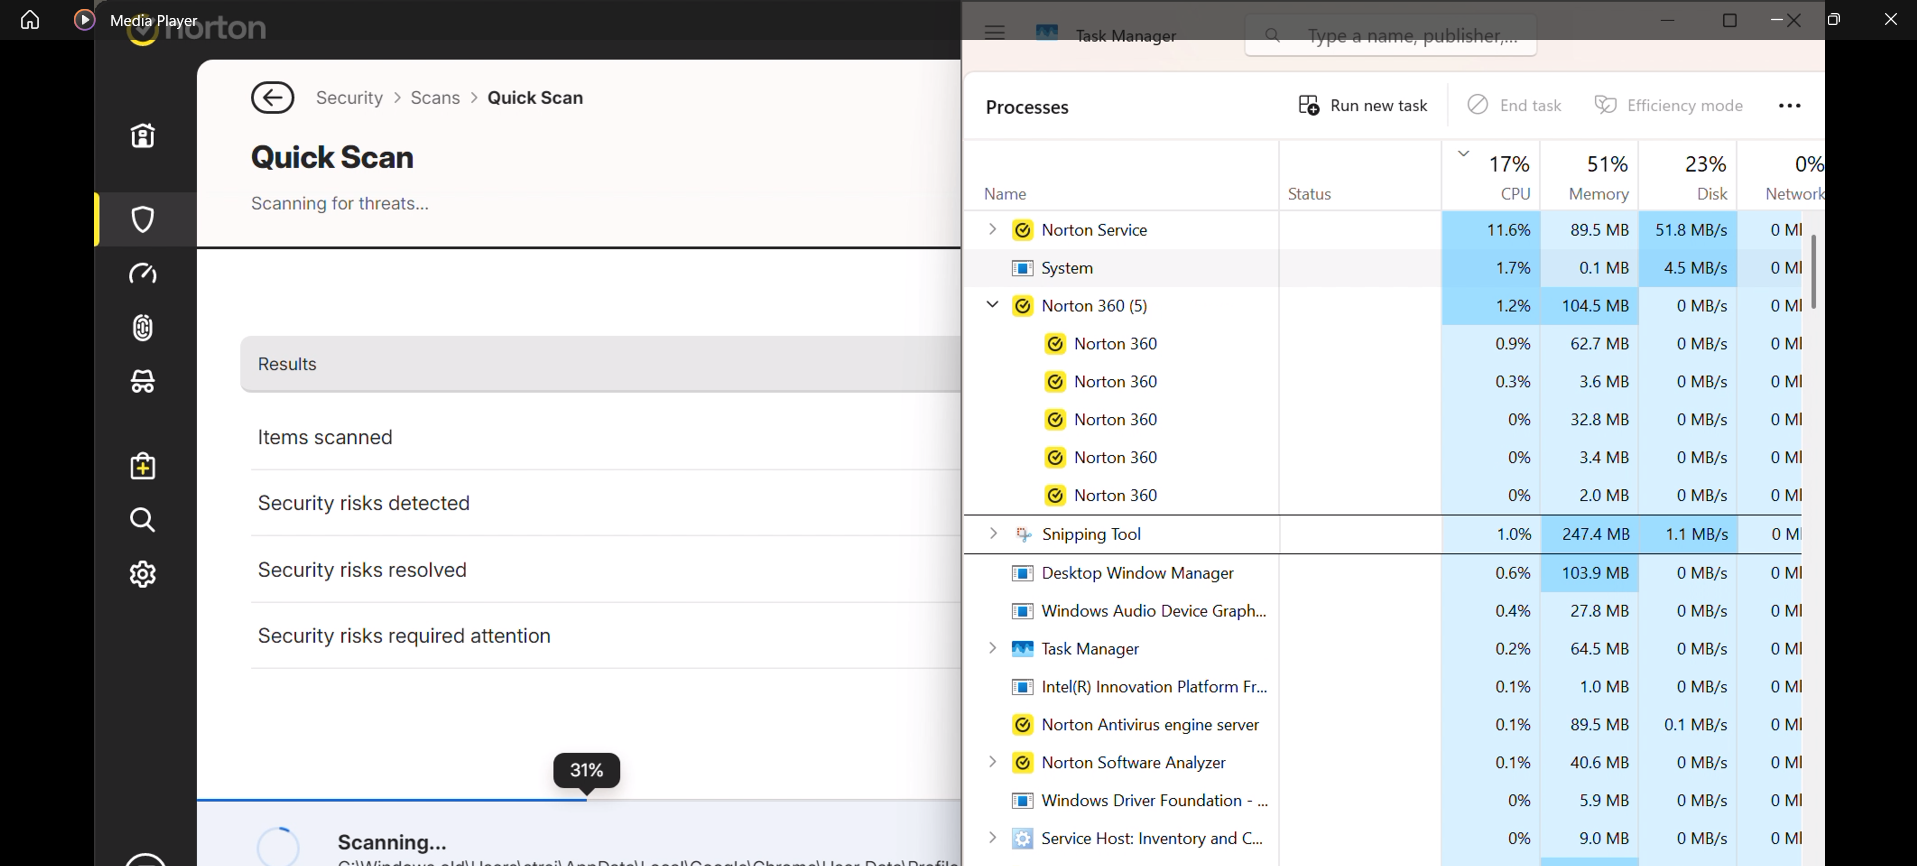Select the Windows Audio Device Graph row
The height and width of the screenshot is (866, 1917).
1383,611
